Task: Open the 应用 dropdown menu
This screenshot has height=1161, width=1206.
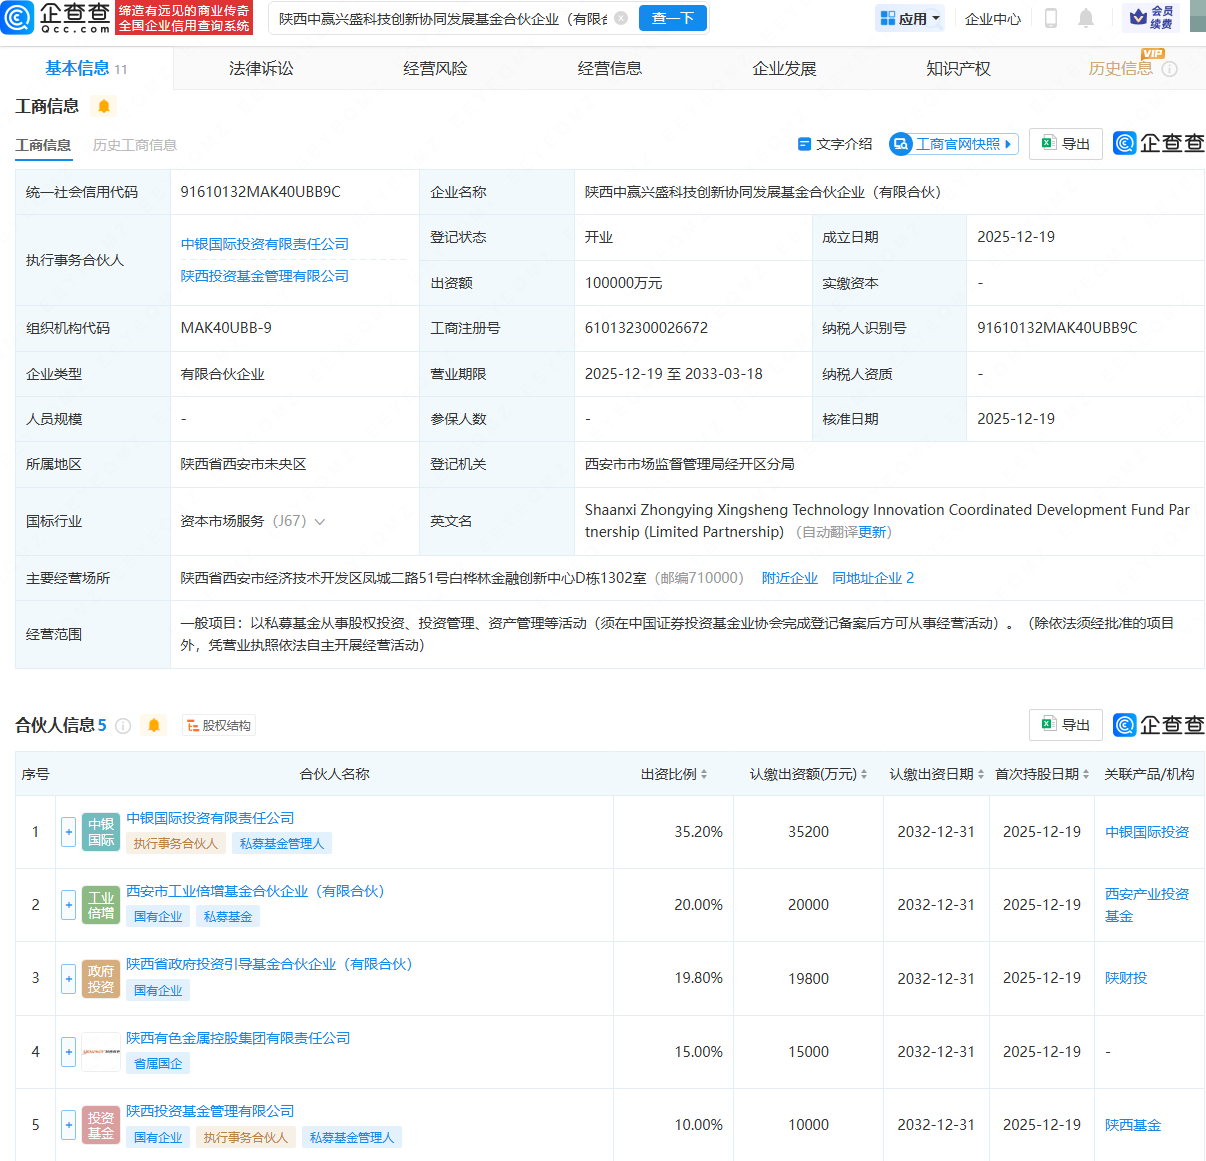Action: pos(910,18)
